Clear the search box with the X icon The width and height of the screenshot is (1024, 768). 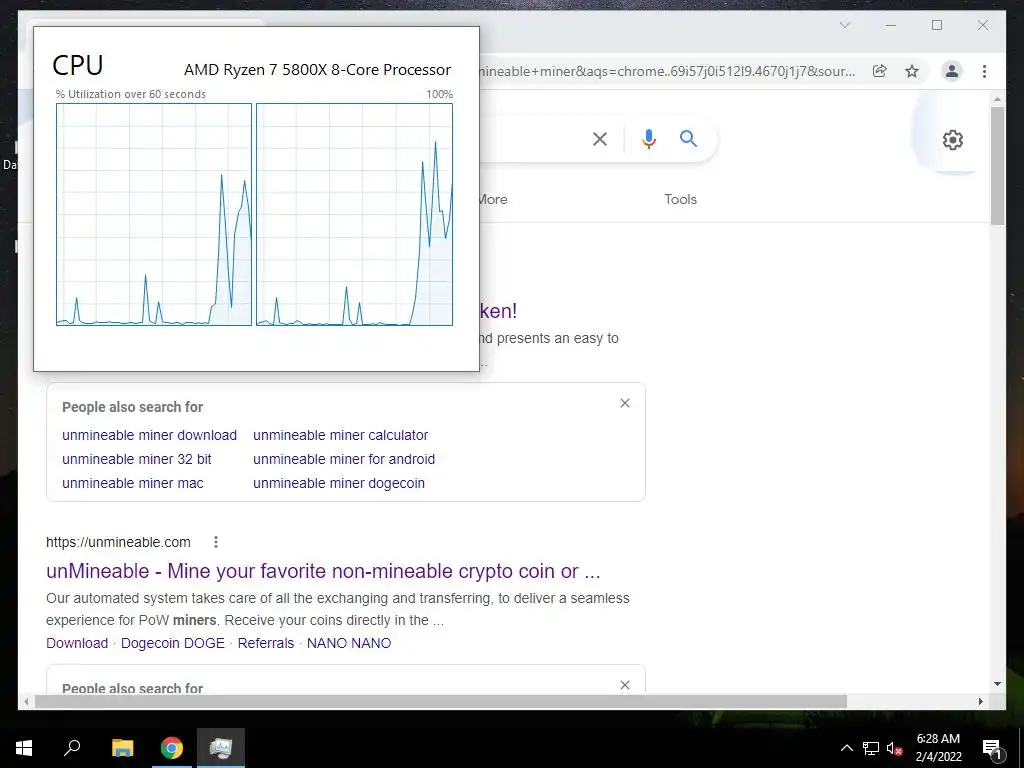600,139
